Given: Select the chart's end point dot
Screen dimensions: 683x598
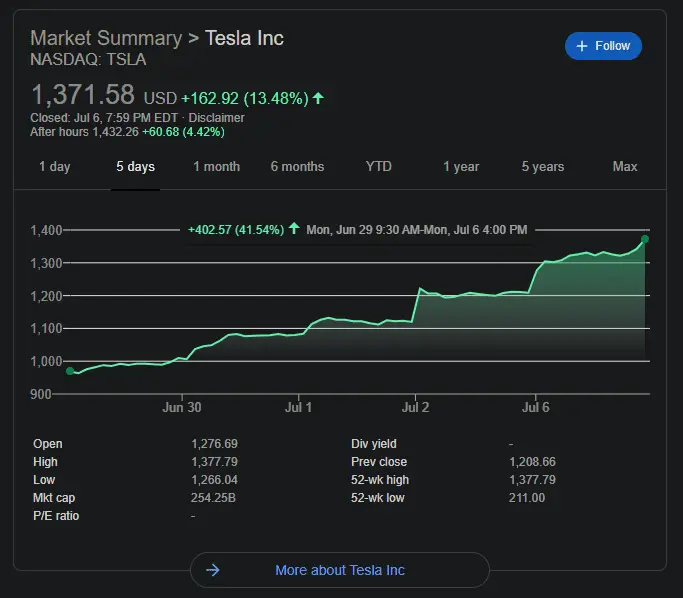Looking at the screenshot, I should [645, 239].
